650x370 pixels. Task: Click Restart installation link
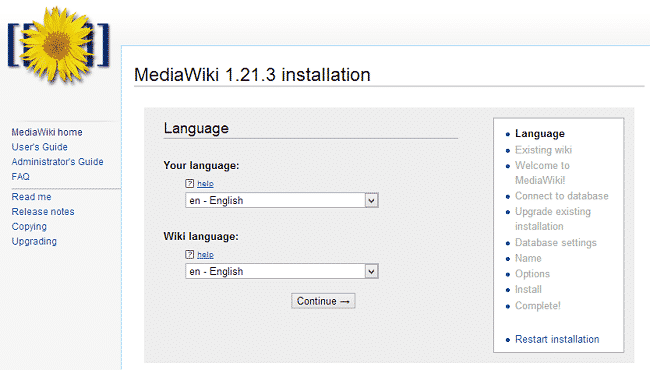[x=557, y=339]
